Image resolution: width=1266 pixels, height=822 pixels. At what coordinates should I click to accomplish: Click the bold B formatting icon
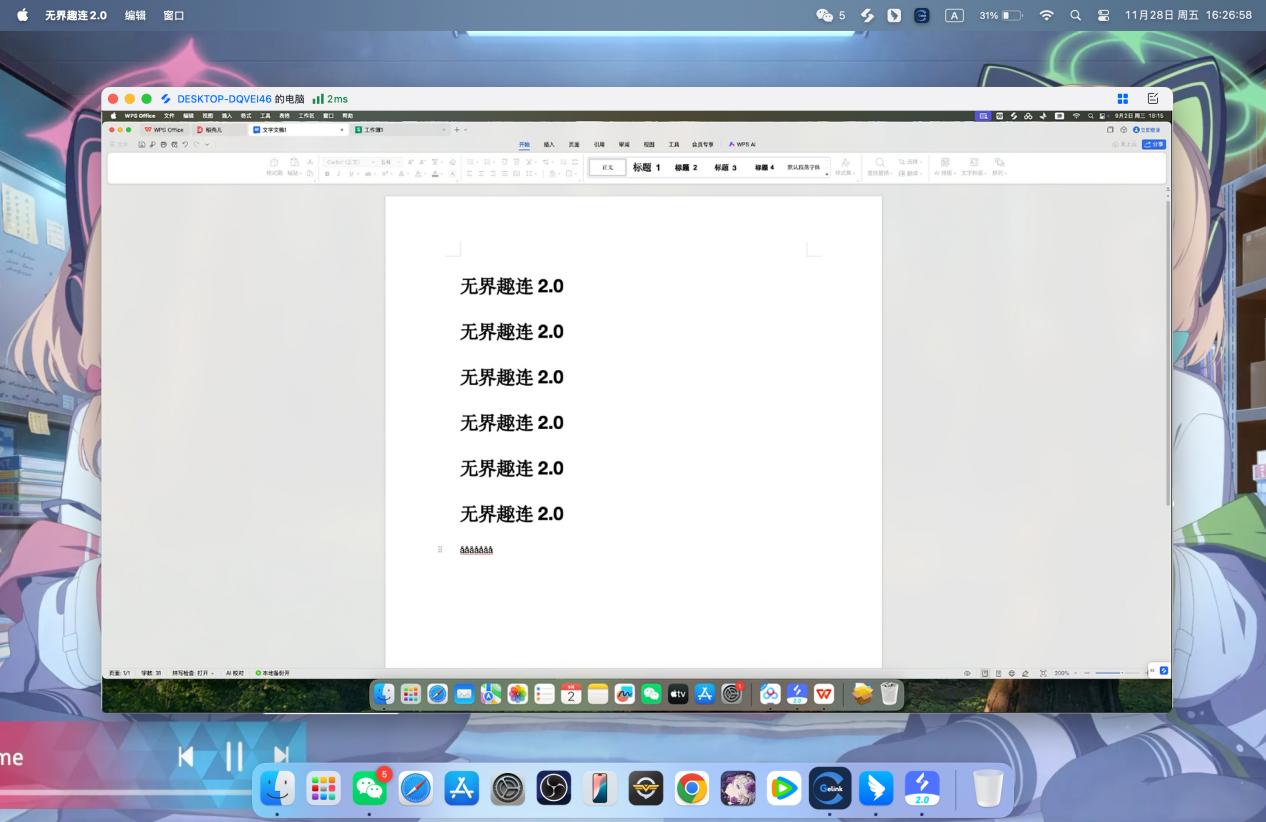(x=326, y=174)
